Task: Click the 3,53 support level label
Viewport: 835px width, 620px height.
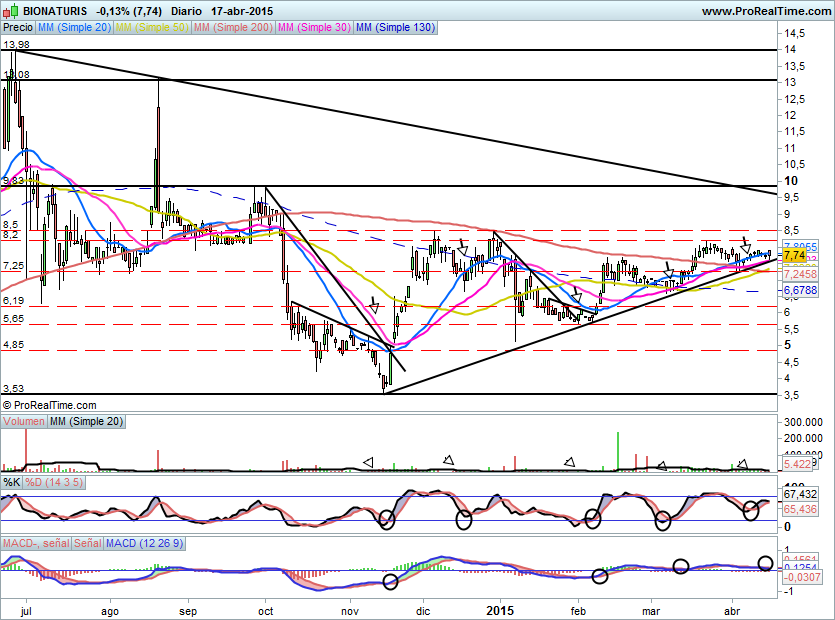Action: [13, 389]
